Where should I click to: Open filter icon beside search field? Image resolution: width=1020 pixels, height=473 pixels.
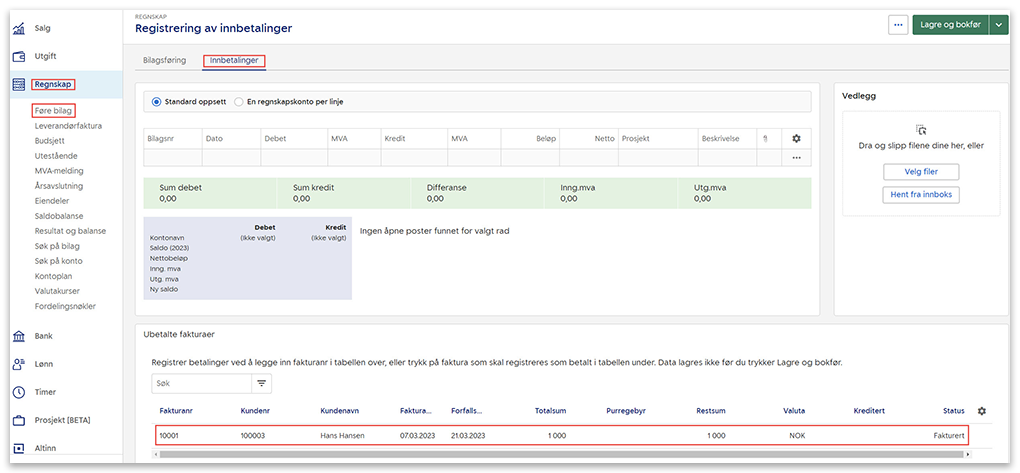(262, 383)
